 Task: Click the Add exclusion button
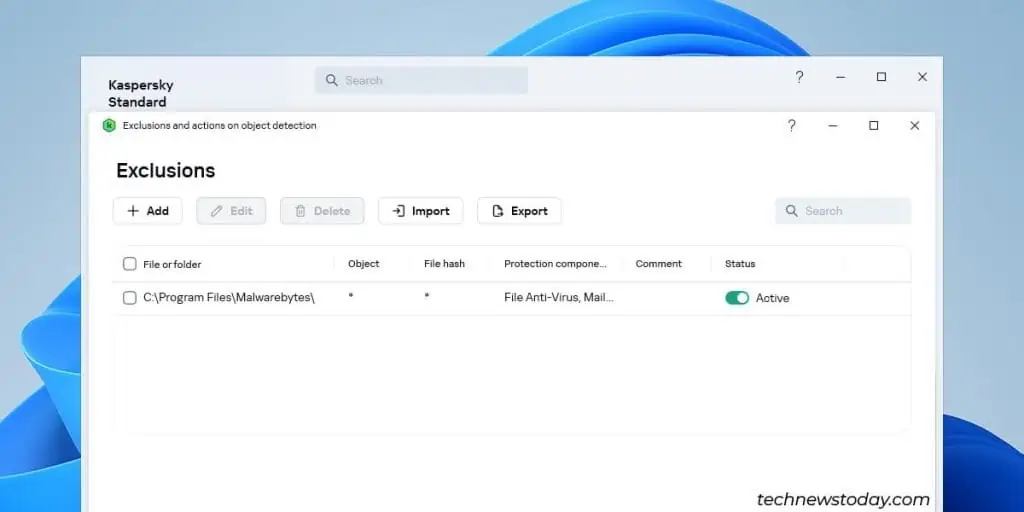(x=148, y=211)
